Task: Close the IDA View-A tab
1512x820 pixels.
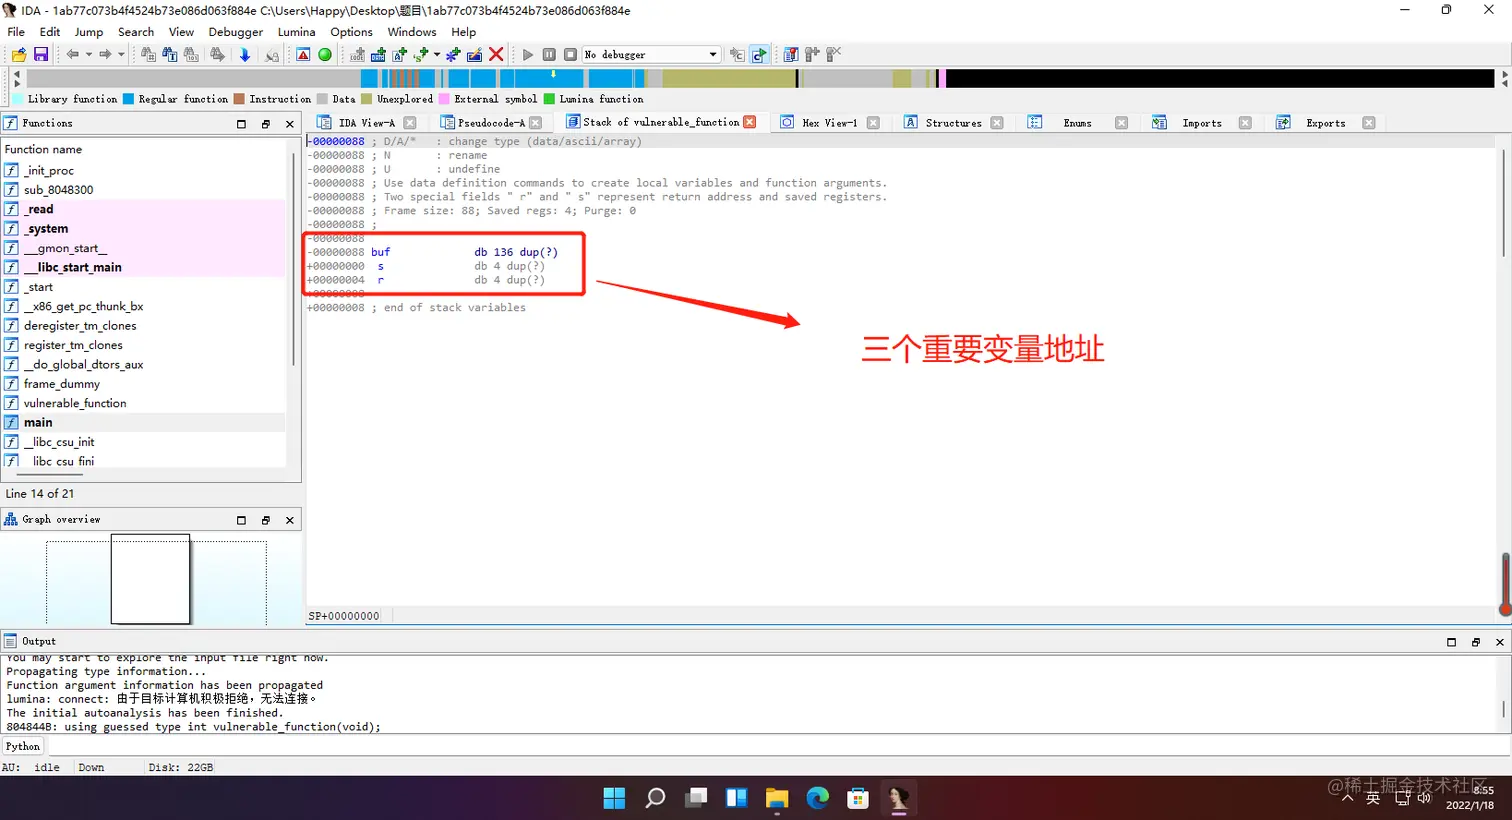Action: click(409, 123)
